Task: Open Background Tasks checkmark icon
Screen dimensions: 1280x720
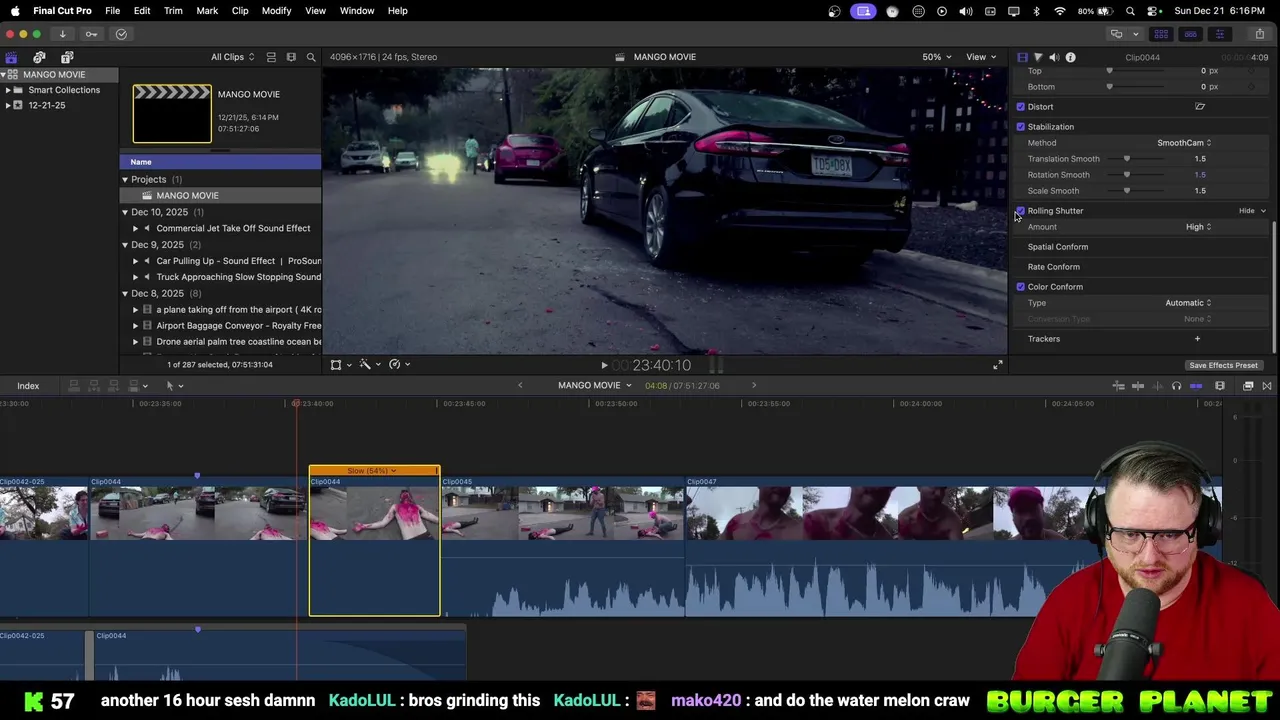Action: (121, 34)
